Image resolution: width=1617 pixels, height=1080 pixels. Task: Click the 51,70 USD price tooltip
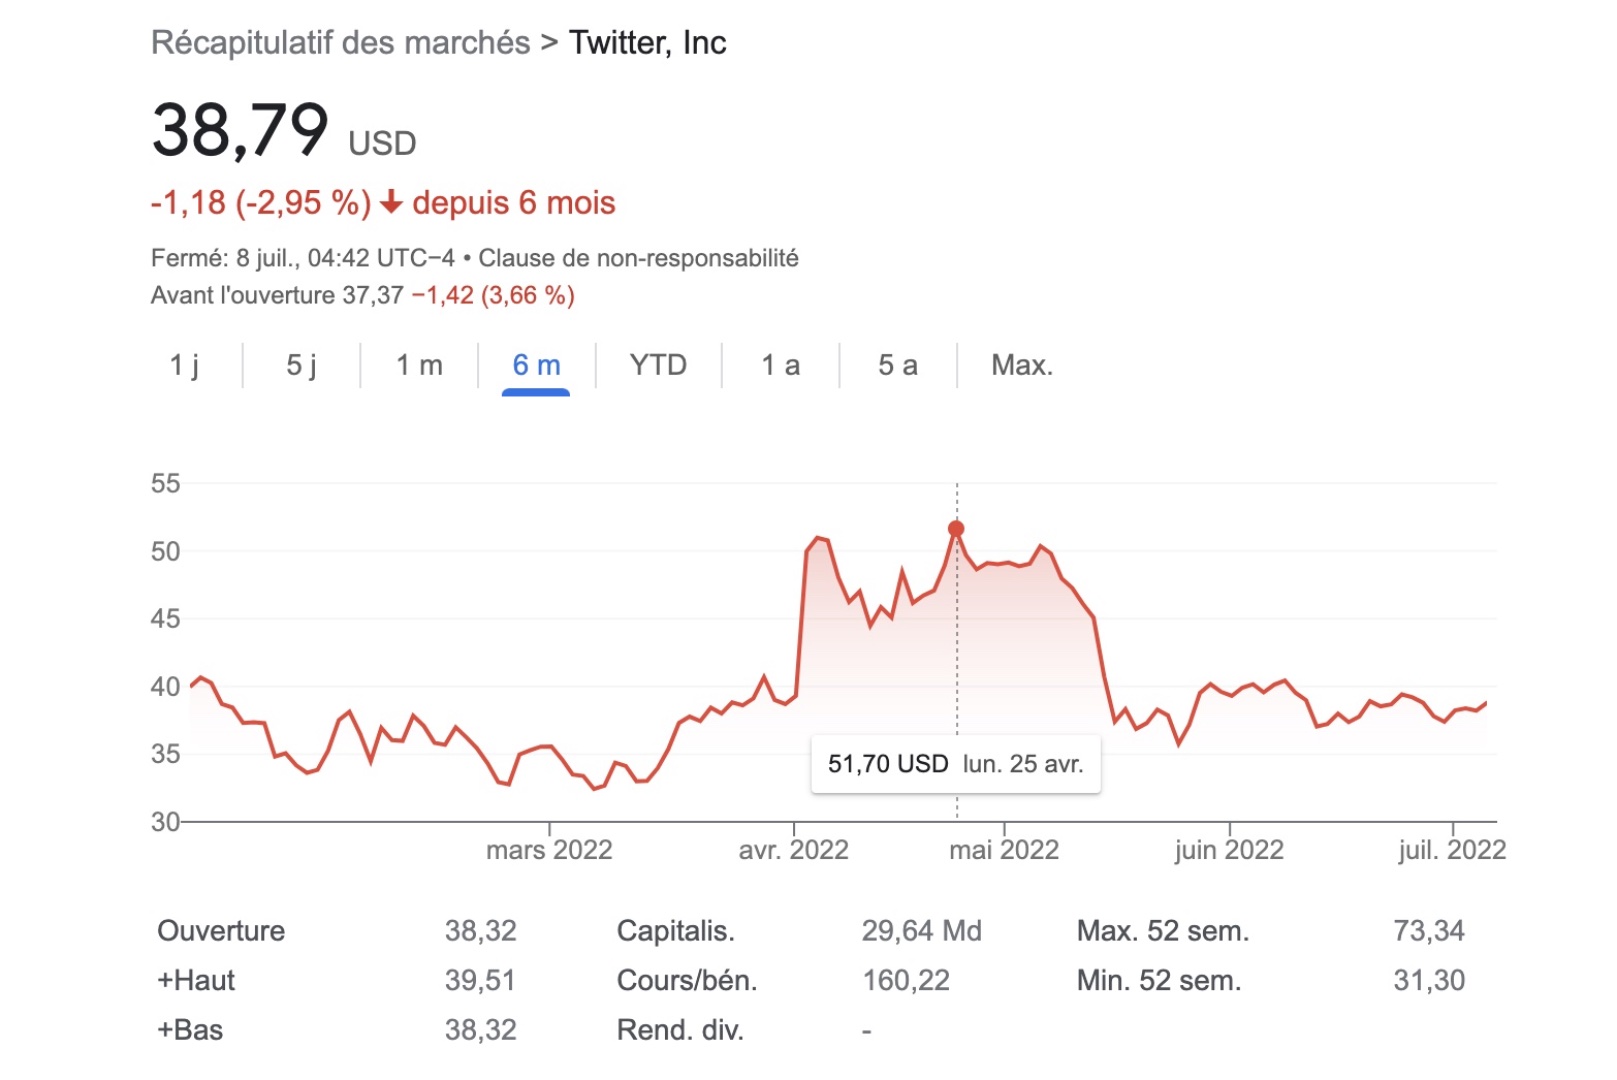click(956, 765)
